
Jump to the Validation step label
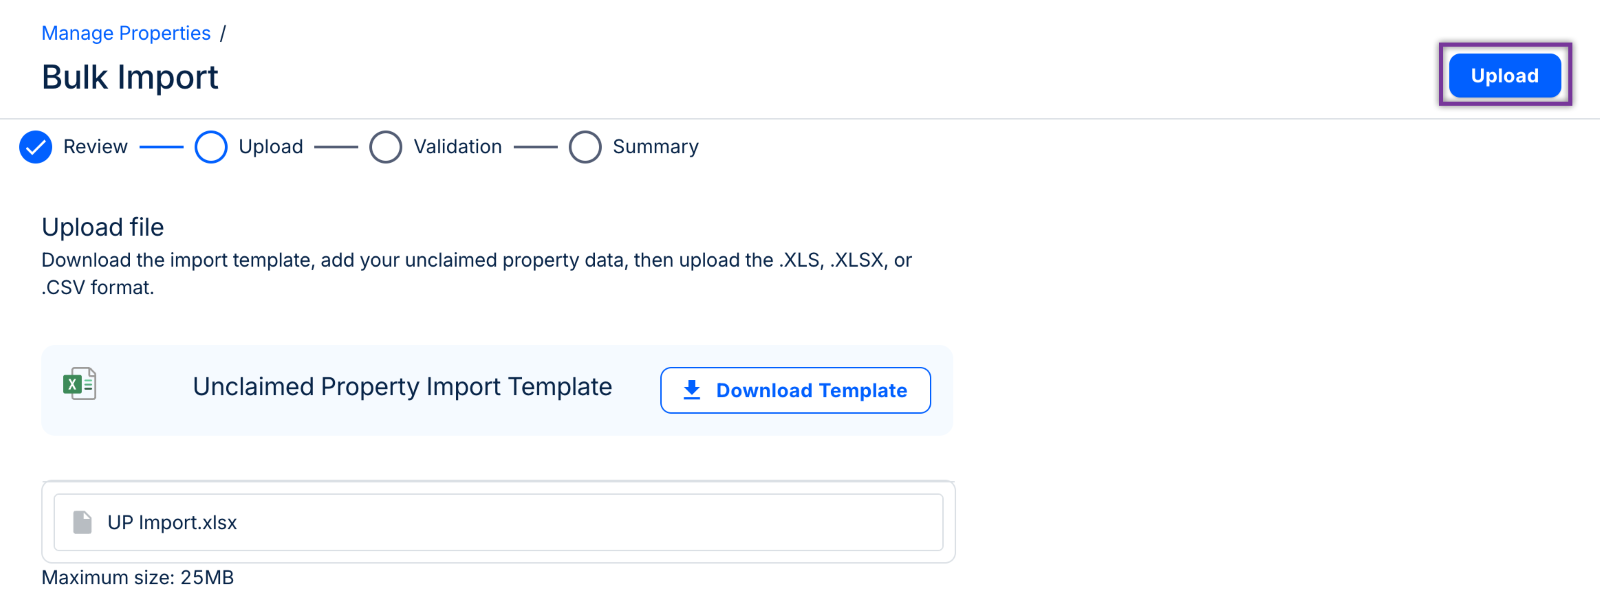457,147
